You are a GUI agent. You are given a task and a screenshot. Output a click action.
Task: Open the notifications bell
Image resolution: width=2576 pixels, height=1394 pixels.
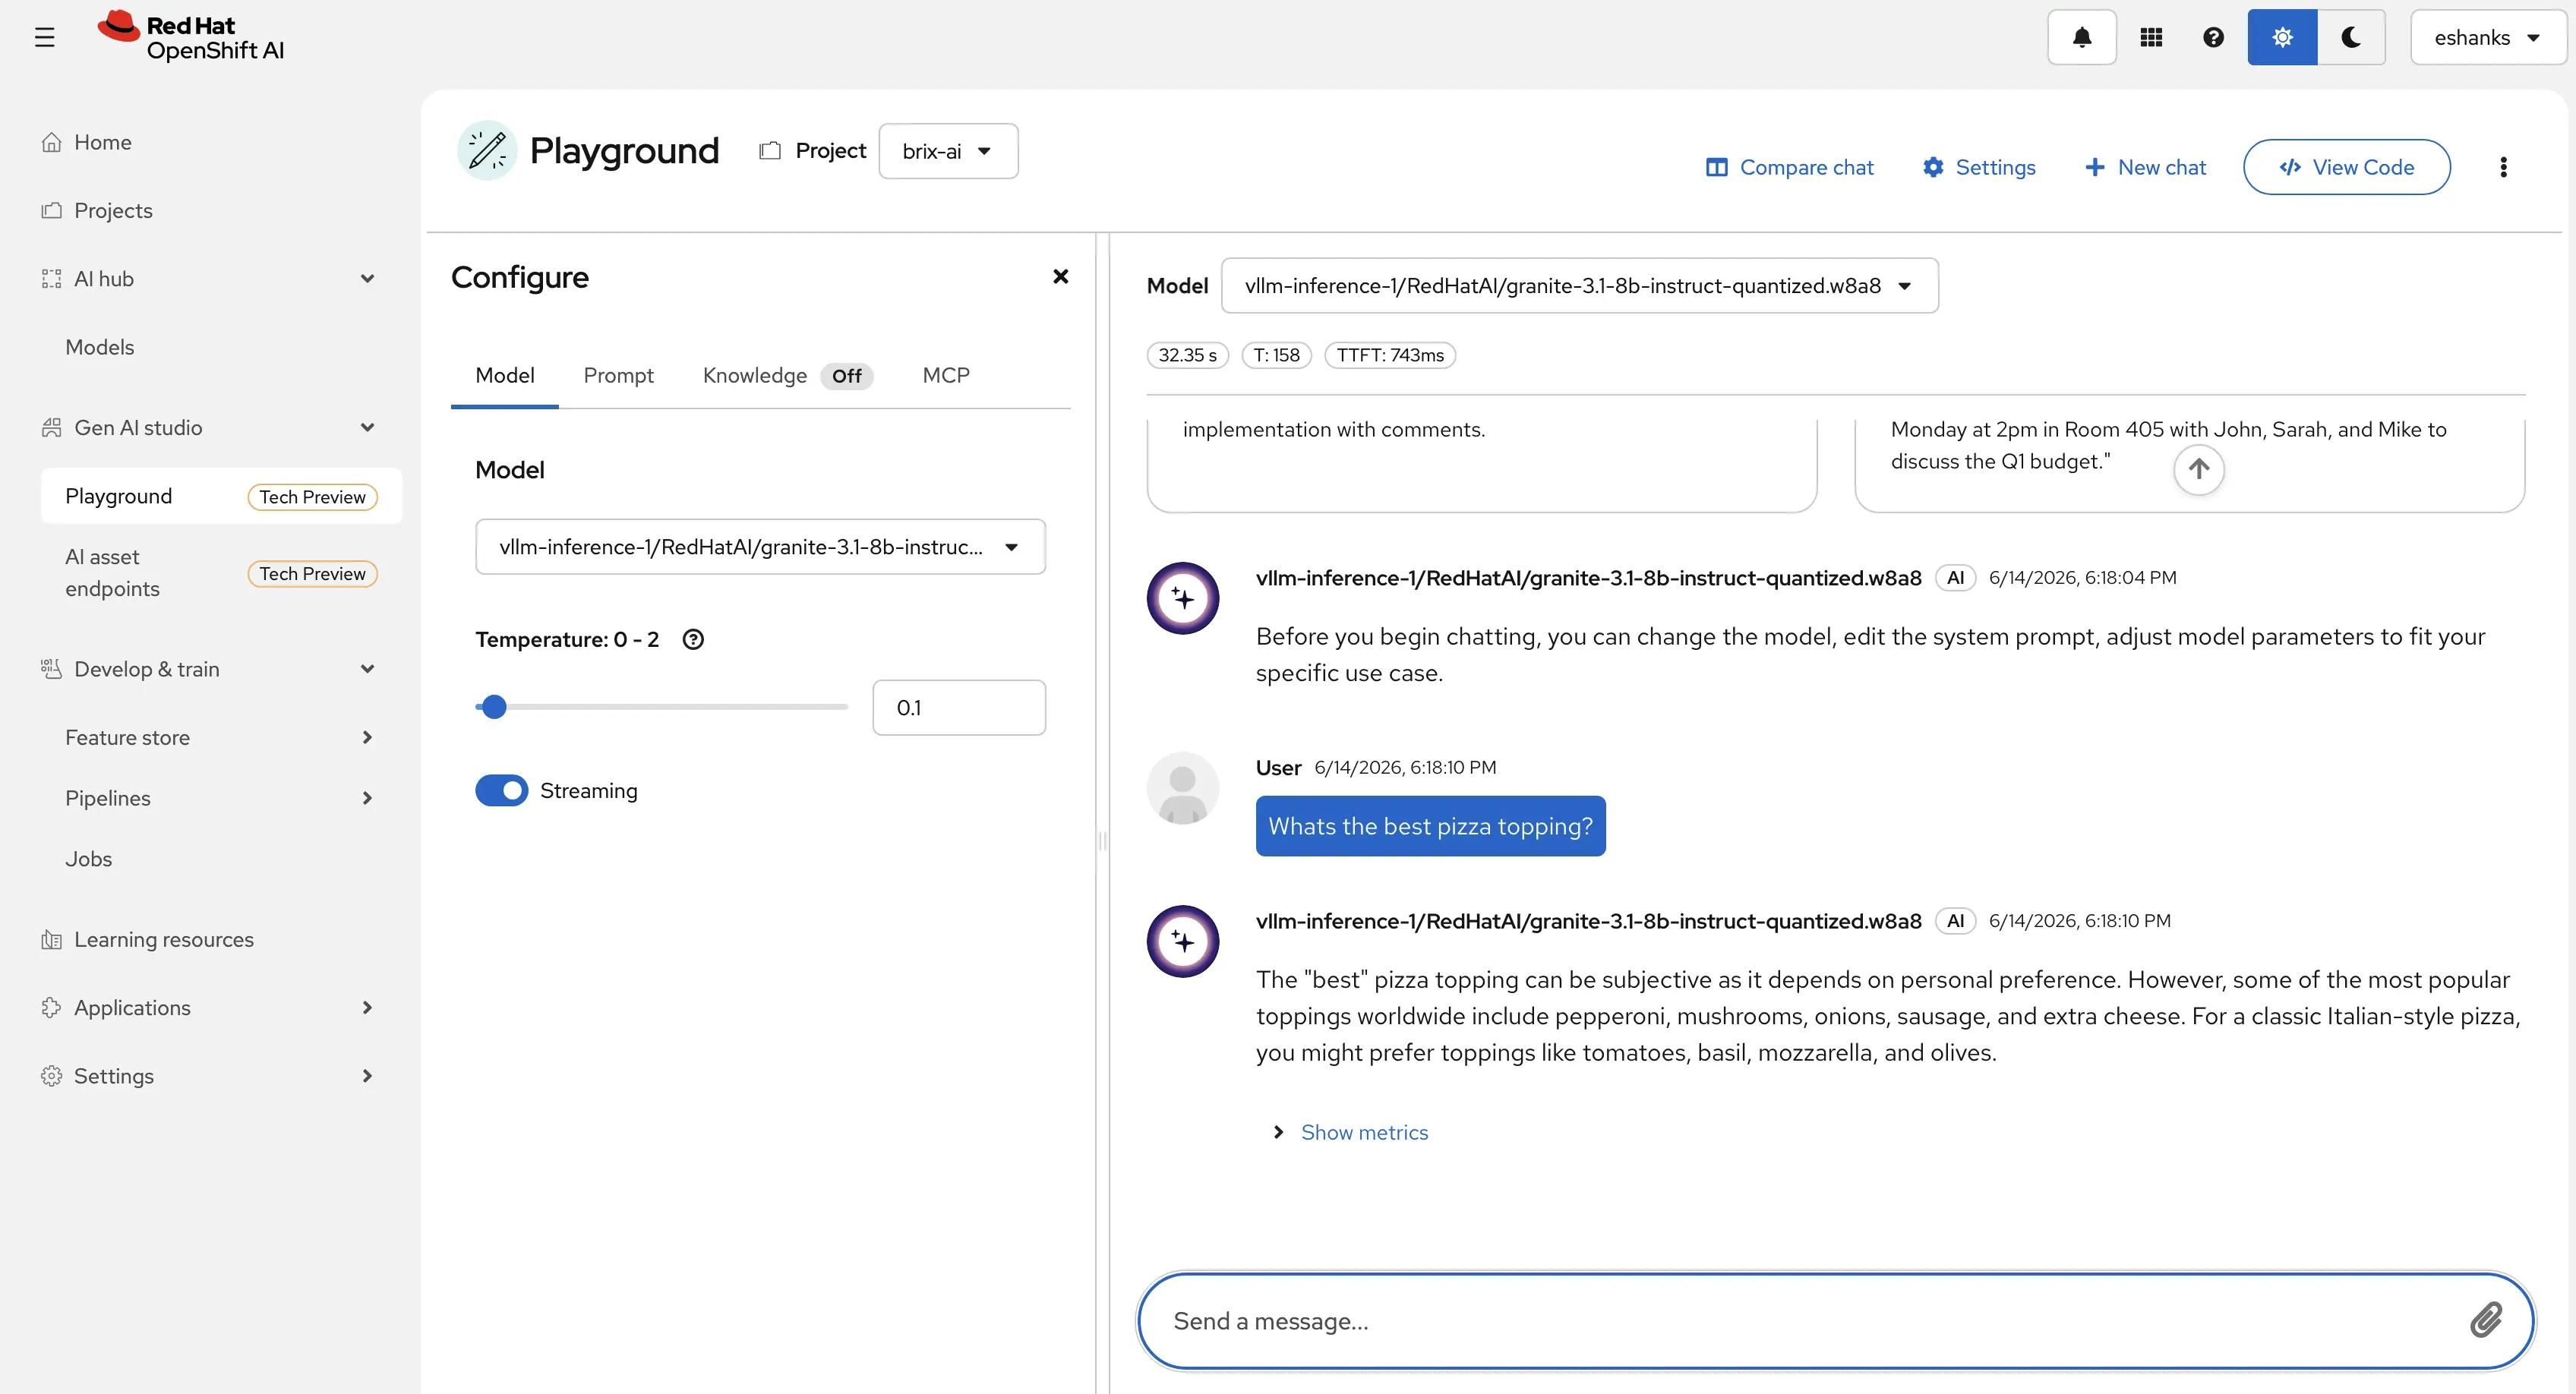[x=2081, y=37]
